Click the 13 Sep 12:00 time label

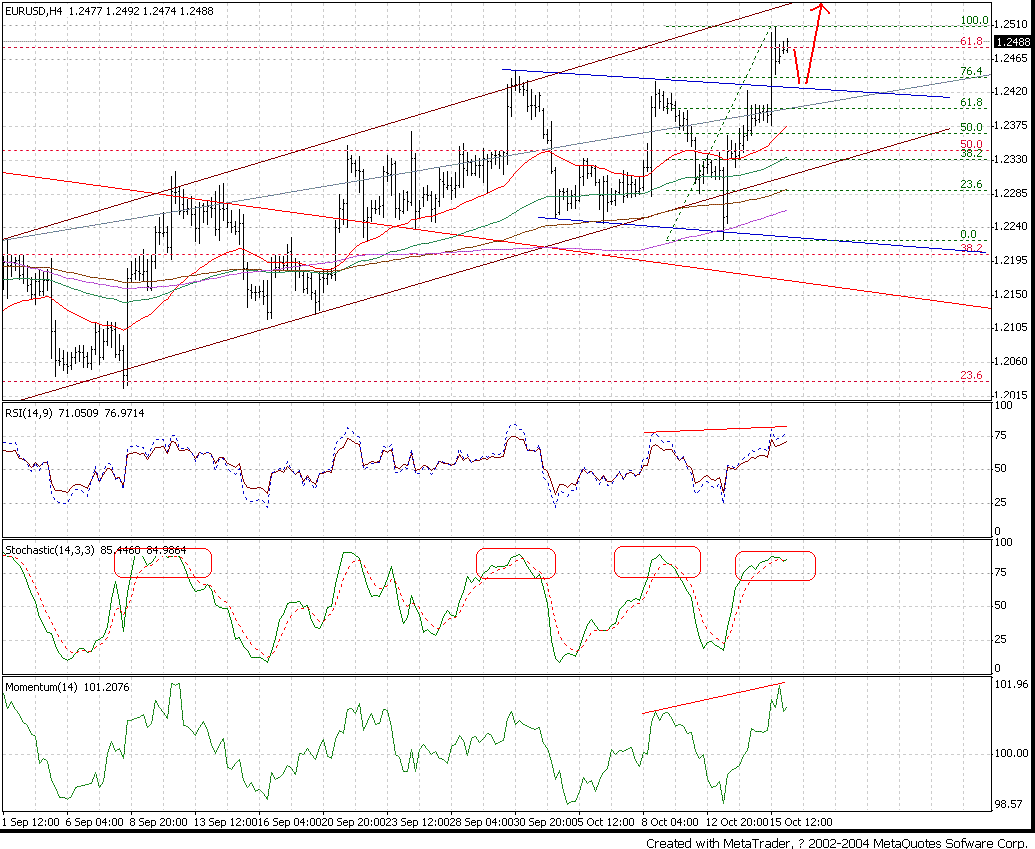click(226, 822)
